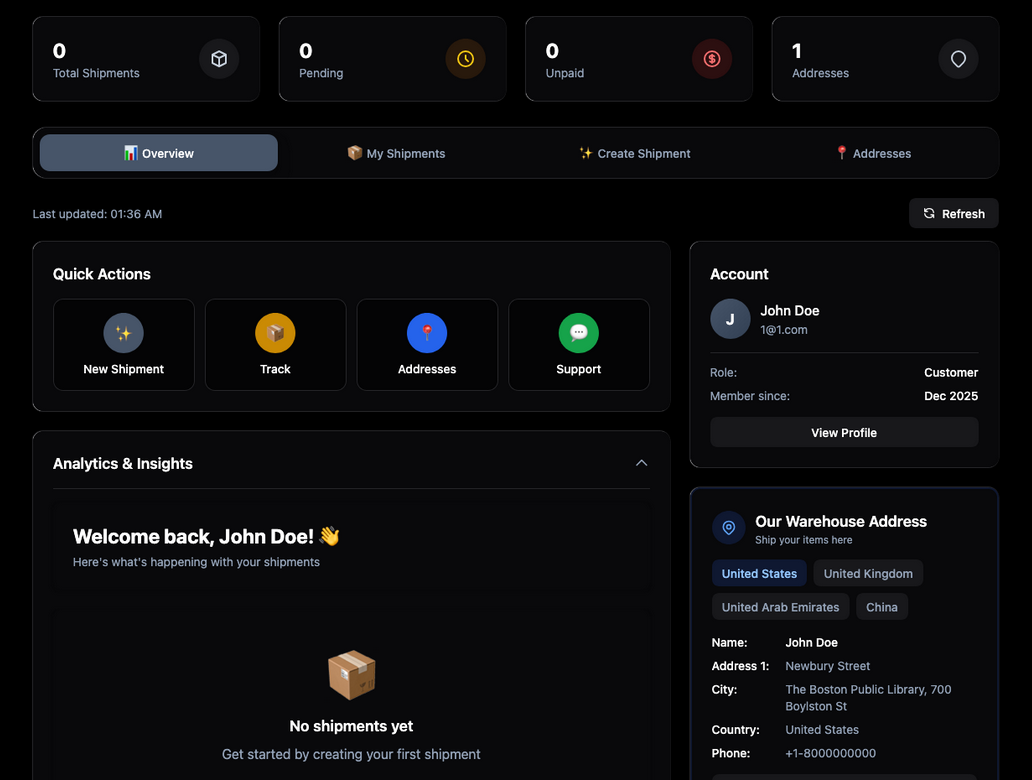Click the Customer role value
The height and width of the screenshot is (780, 1032).
(x=951, y=373)
